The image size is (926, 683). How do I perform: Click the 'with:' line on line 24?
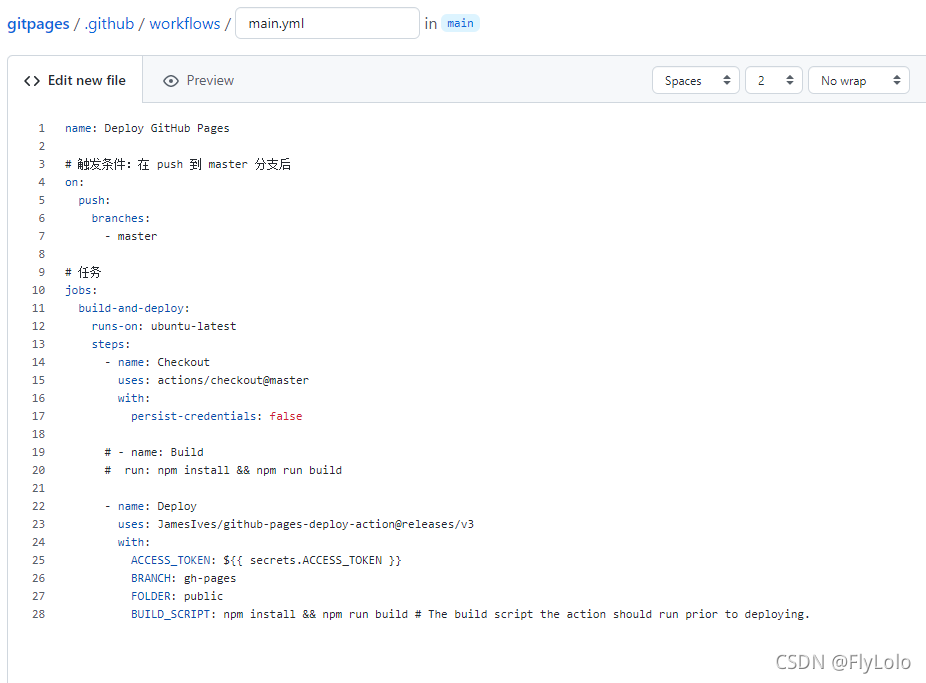pos(133,543)
